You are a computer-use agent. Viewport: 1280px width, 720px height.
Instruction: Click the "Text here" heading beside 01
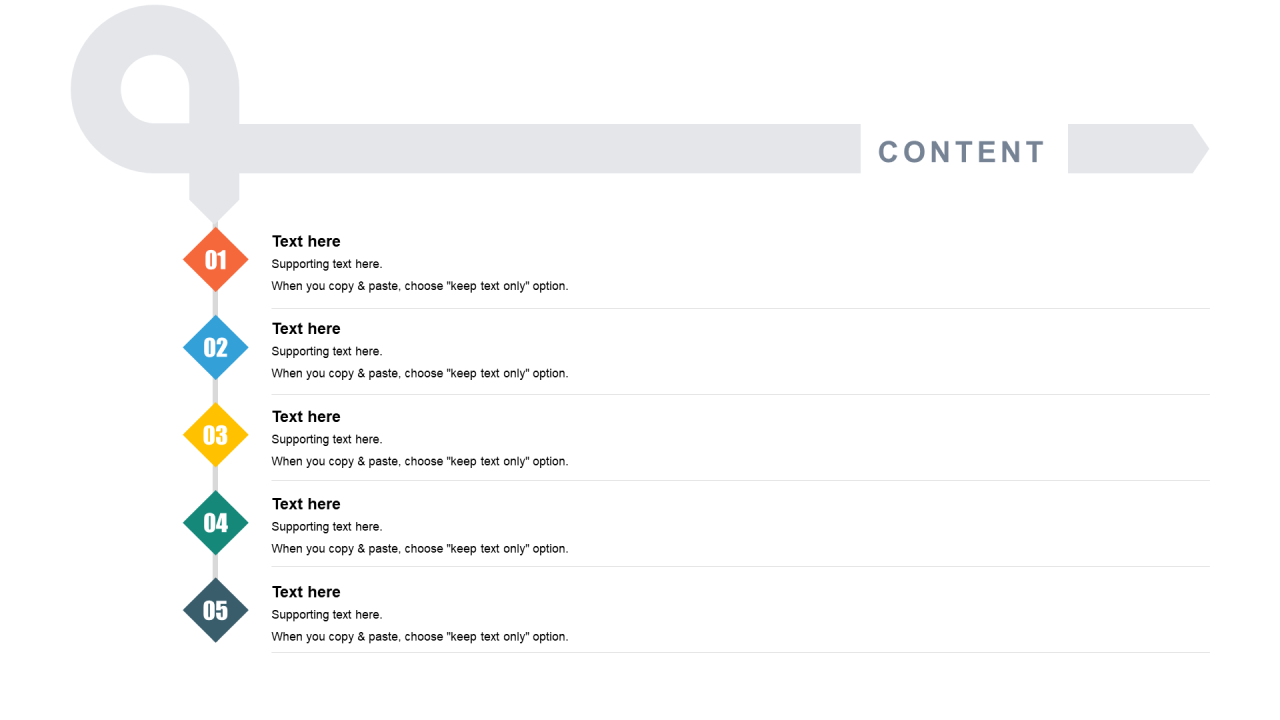tap(306, 242)
